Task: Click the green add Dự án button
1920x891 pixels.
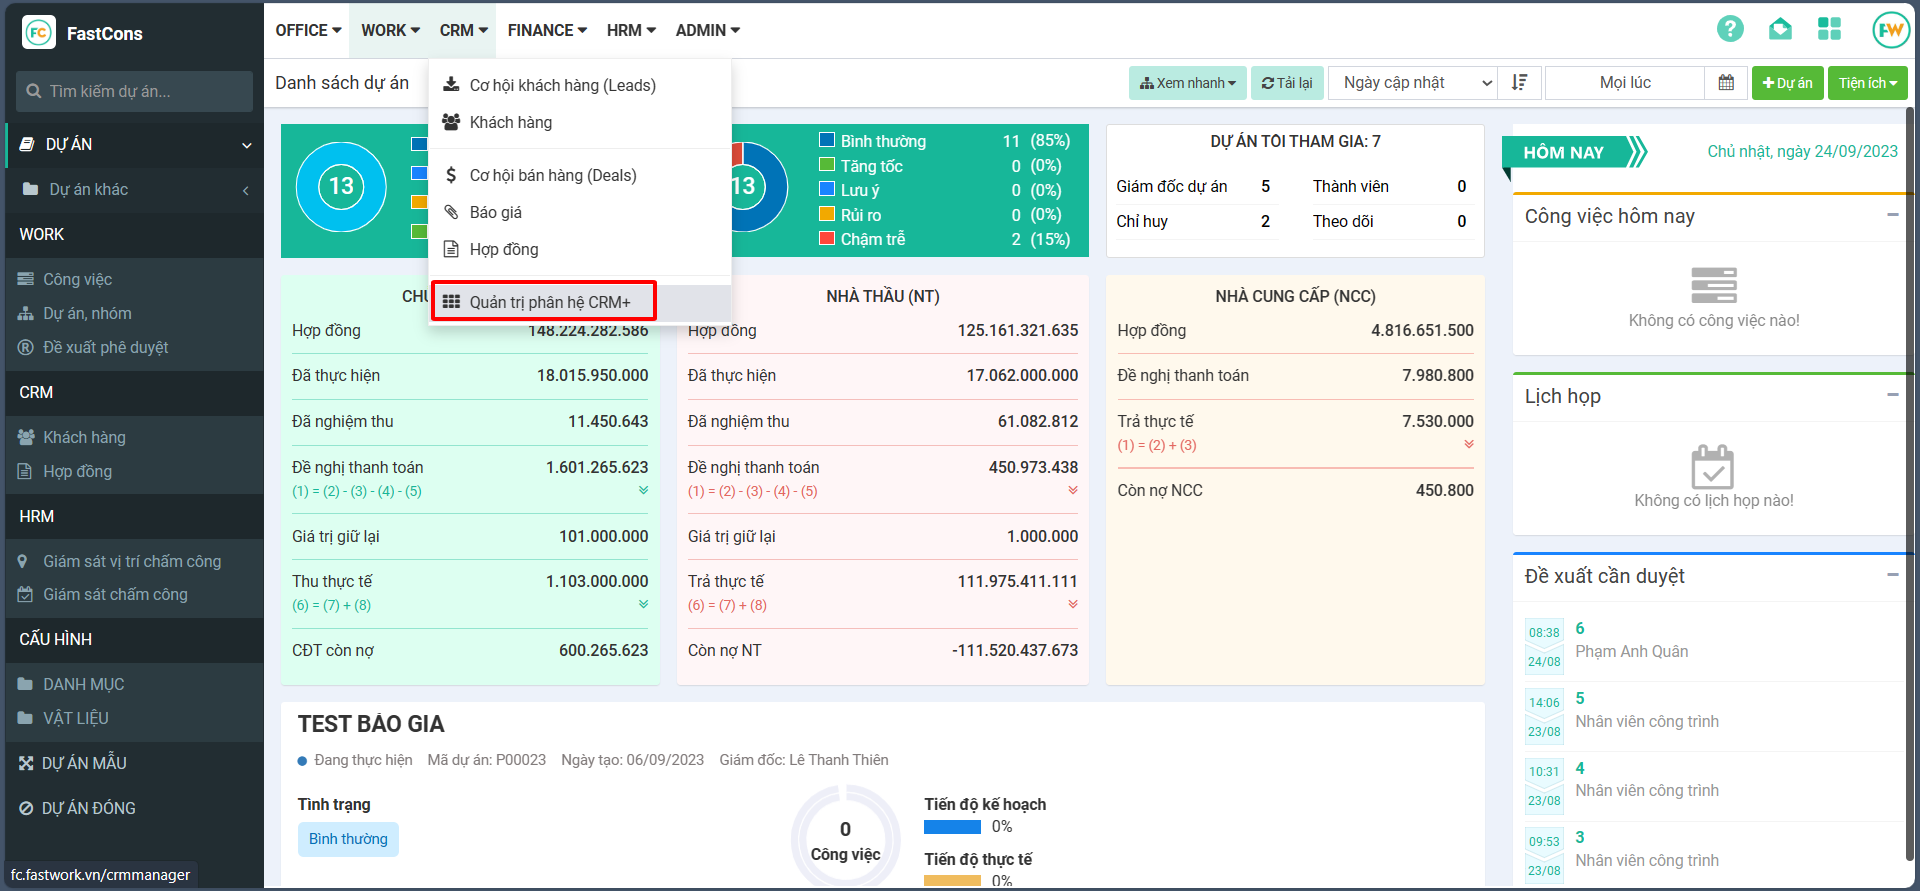Action: [x=1787, y=83]
